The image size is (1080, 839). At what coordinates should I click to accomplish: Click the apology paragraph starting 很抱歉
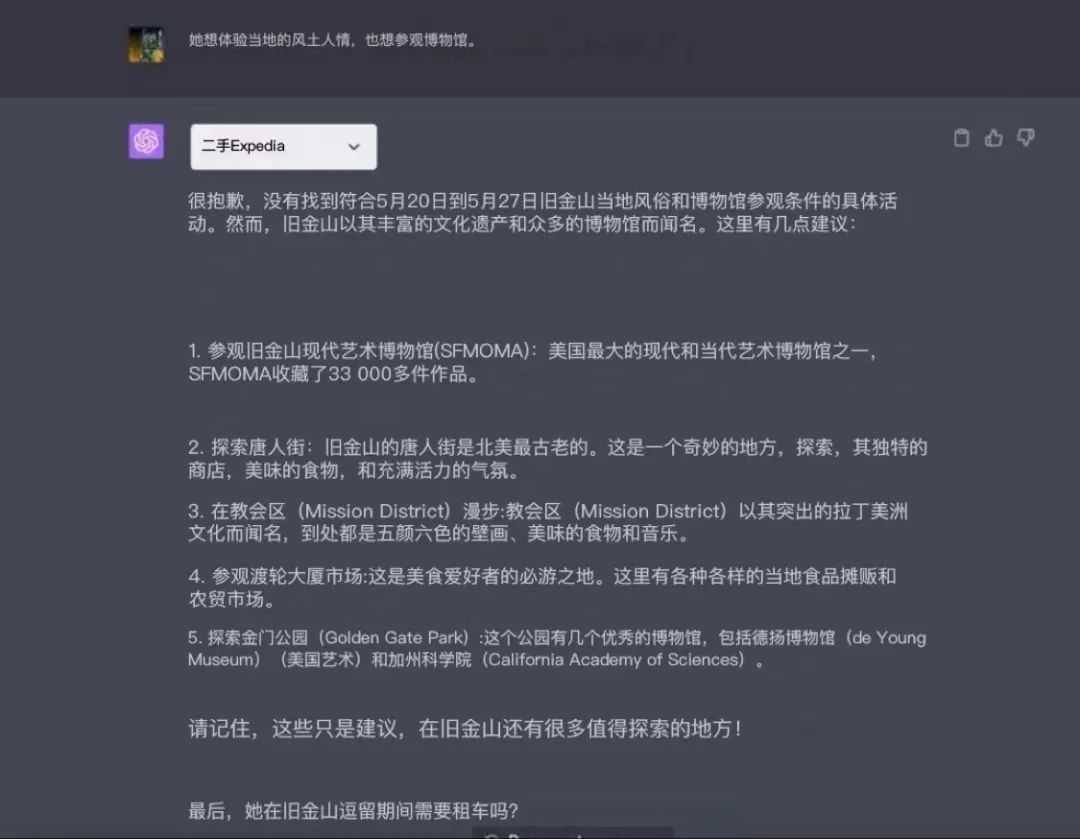543,213
